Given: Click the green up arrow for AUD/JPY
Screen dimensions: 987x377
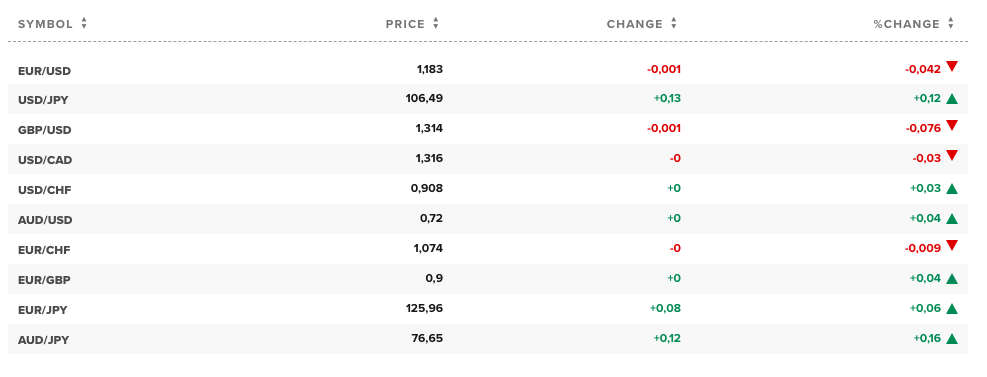Looking at the screenshot, I should click(x=952, y=339).
